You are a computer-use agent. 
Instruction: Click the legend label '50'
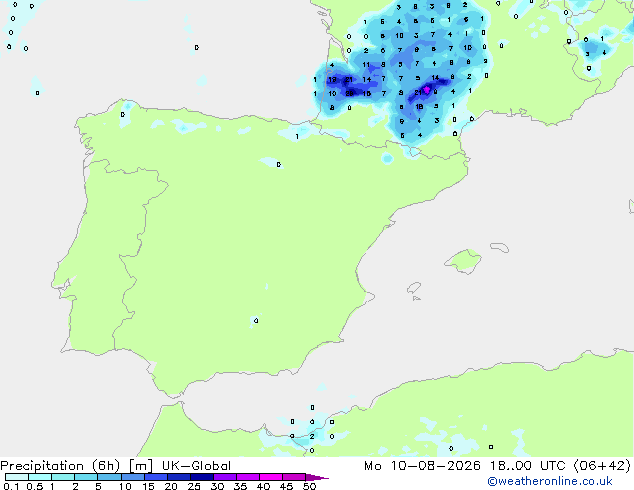[x=309, y=486]
